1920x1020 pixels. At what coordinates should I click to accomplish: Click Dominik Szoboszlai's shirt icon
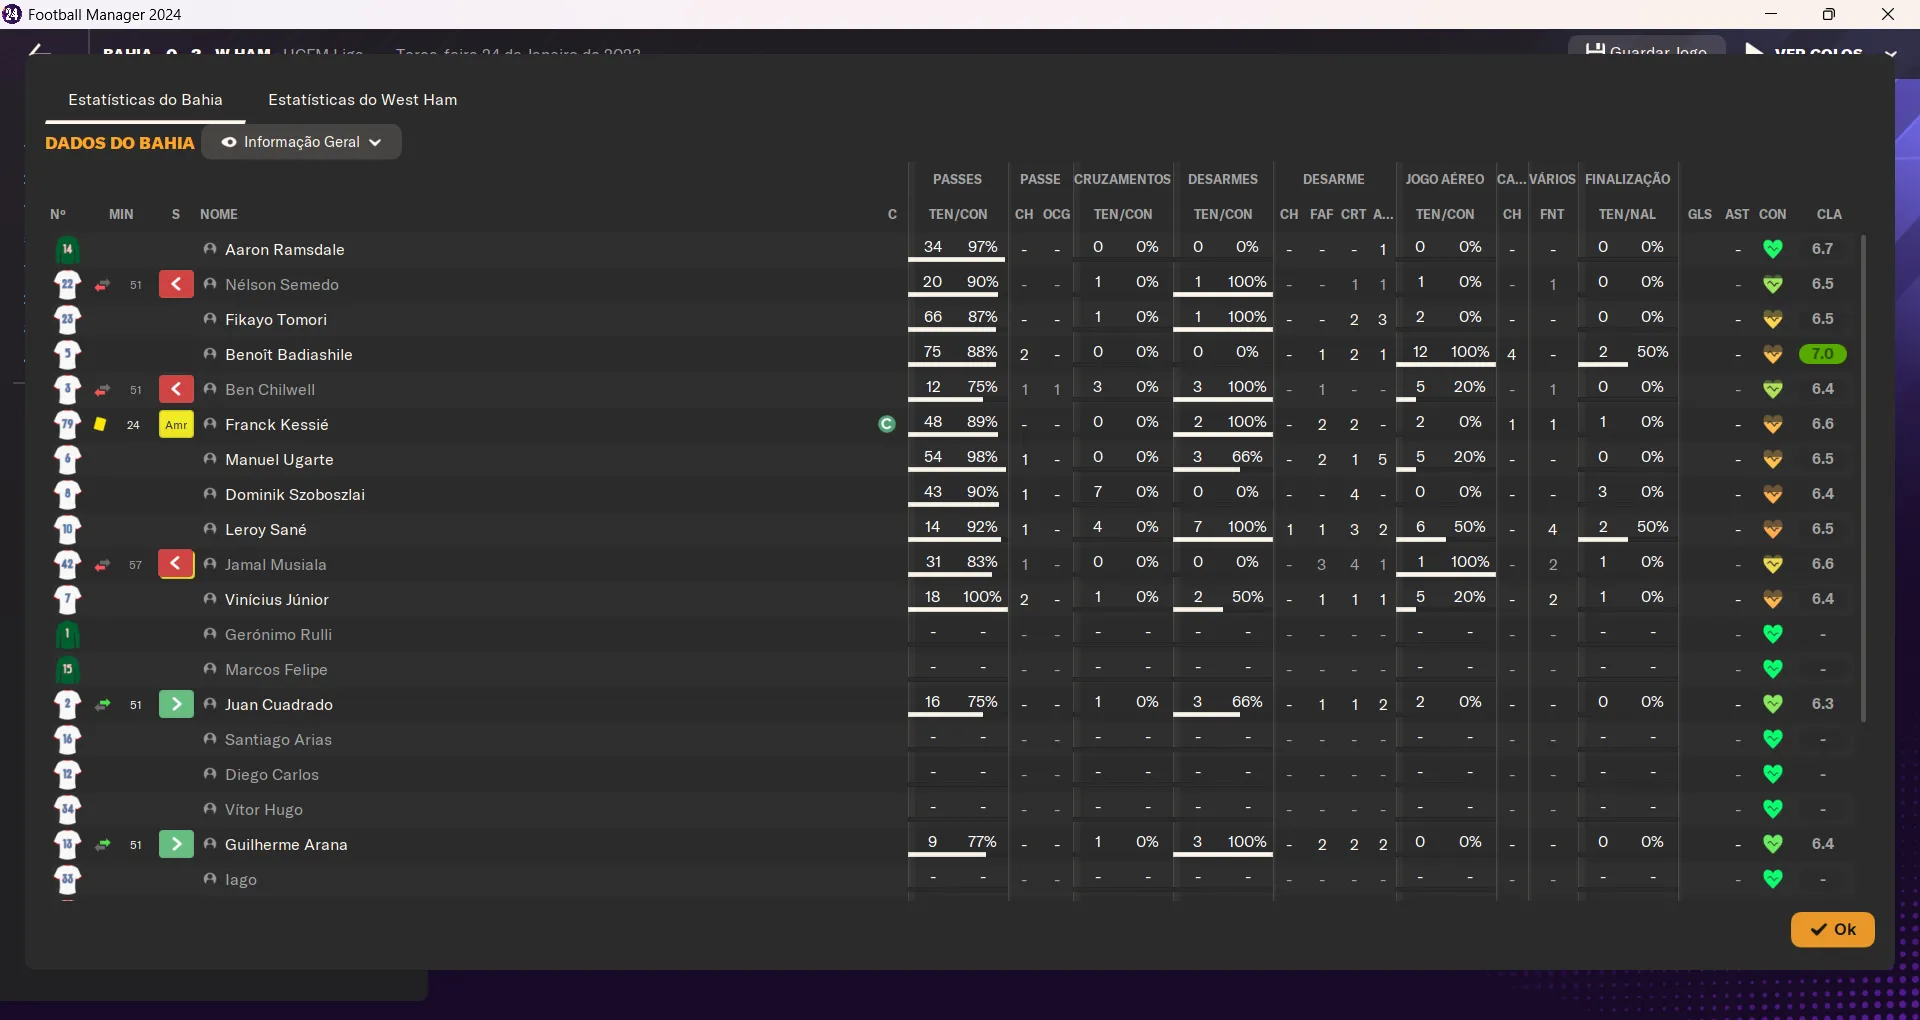click(x=67, y=494)
